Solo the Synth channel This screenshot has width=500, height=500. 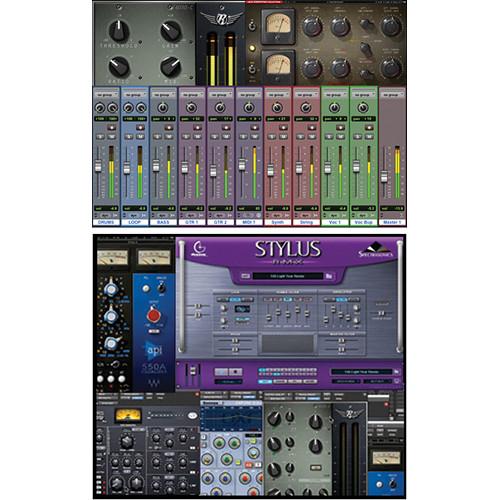[272, 137]
